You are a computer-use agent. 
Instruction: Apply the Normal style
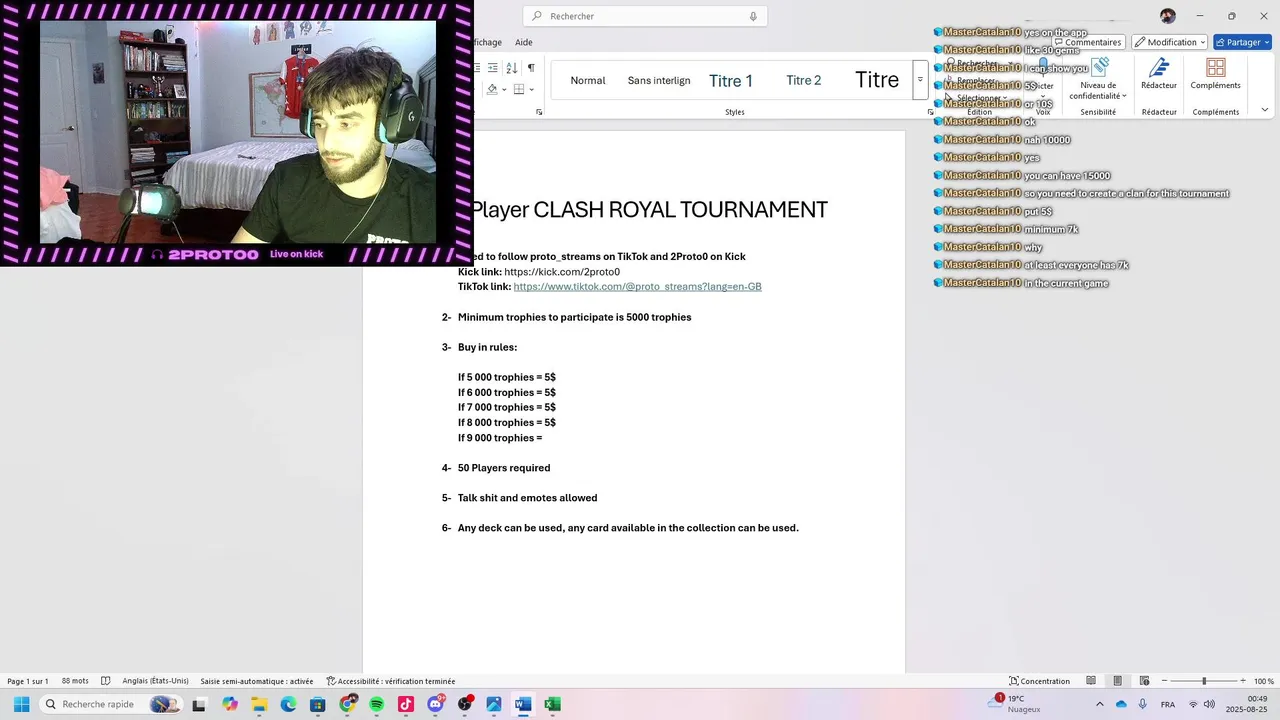[588, 80]
